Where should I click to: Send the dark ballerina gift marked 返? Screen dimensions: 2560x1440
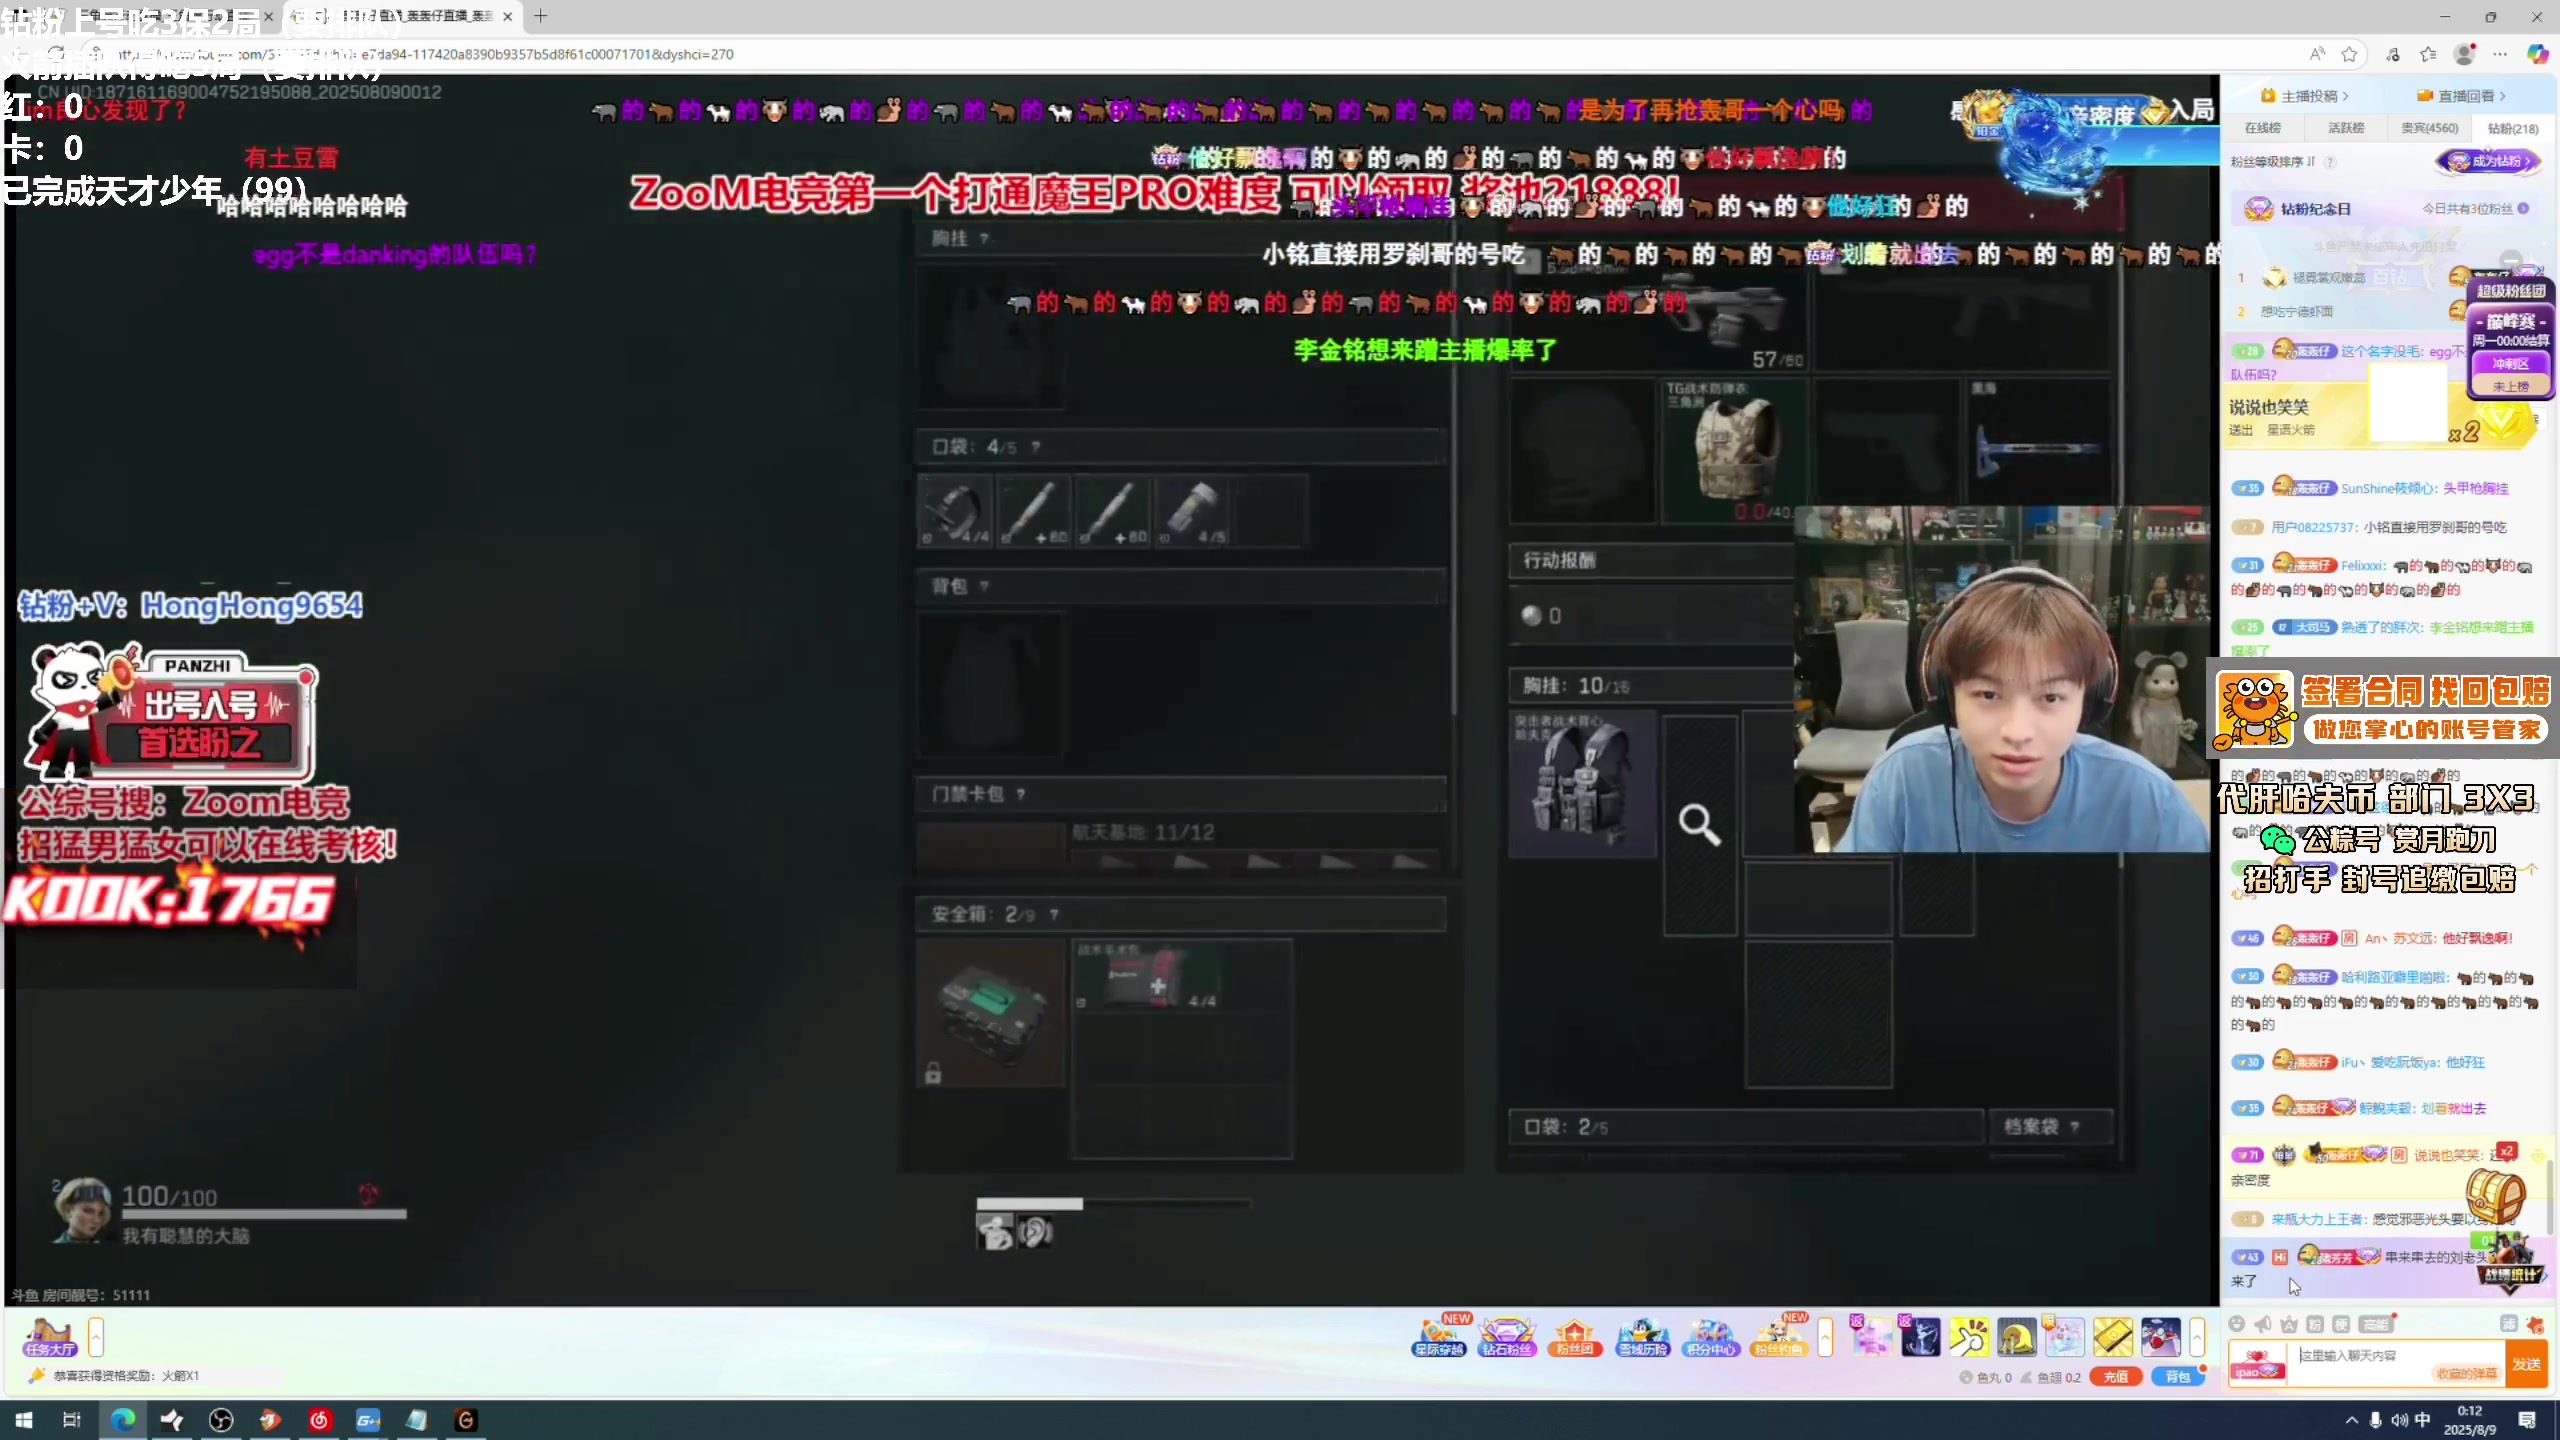pyautogui.click(x=1920, y=1337)
